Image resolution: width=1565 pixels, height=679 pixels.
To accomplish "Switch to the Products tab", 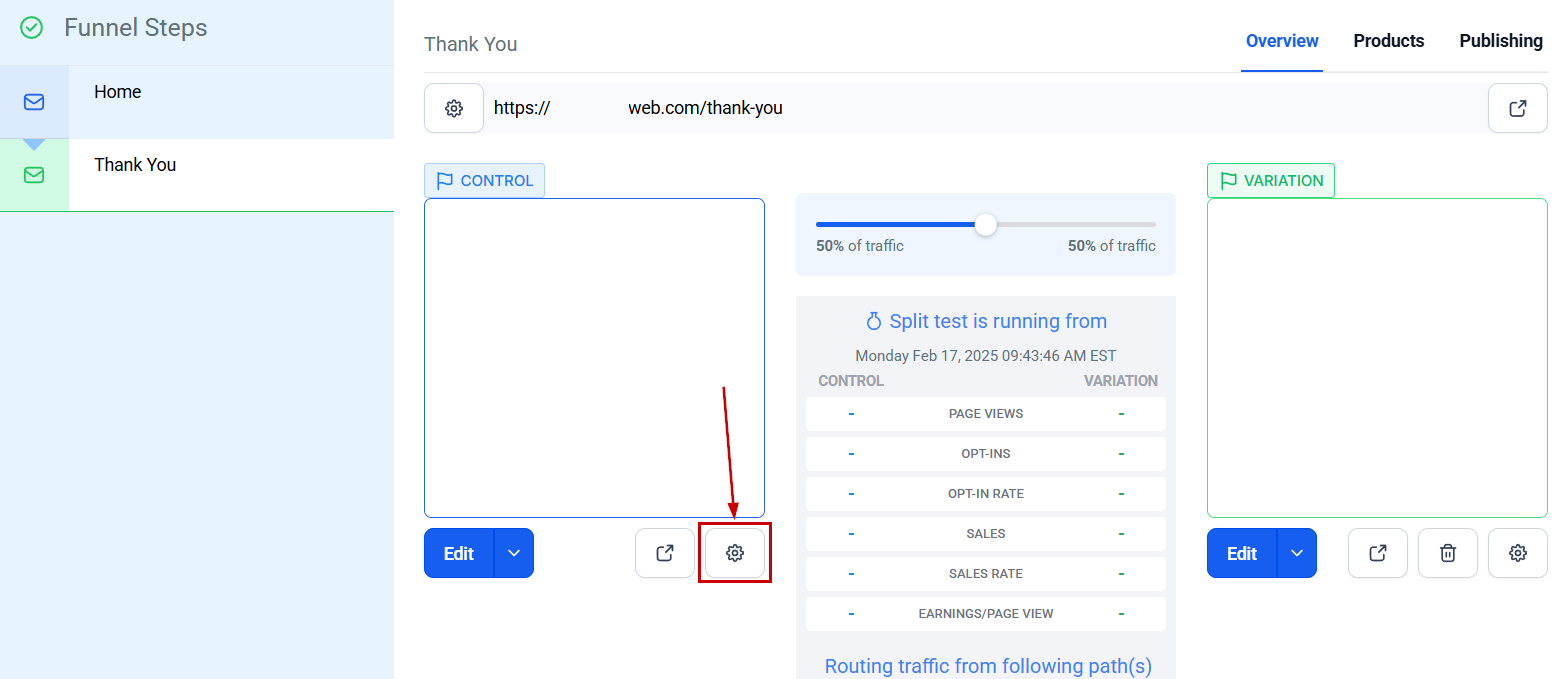I will [x=1389, y=41].
